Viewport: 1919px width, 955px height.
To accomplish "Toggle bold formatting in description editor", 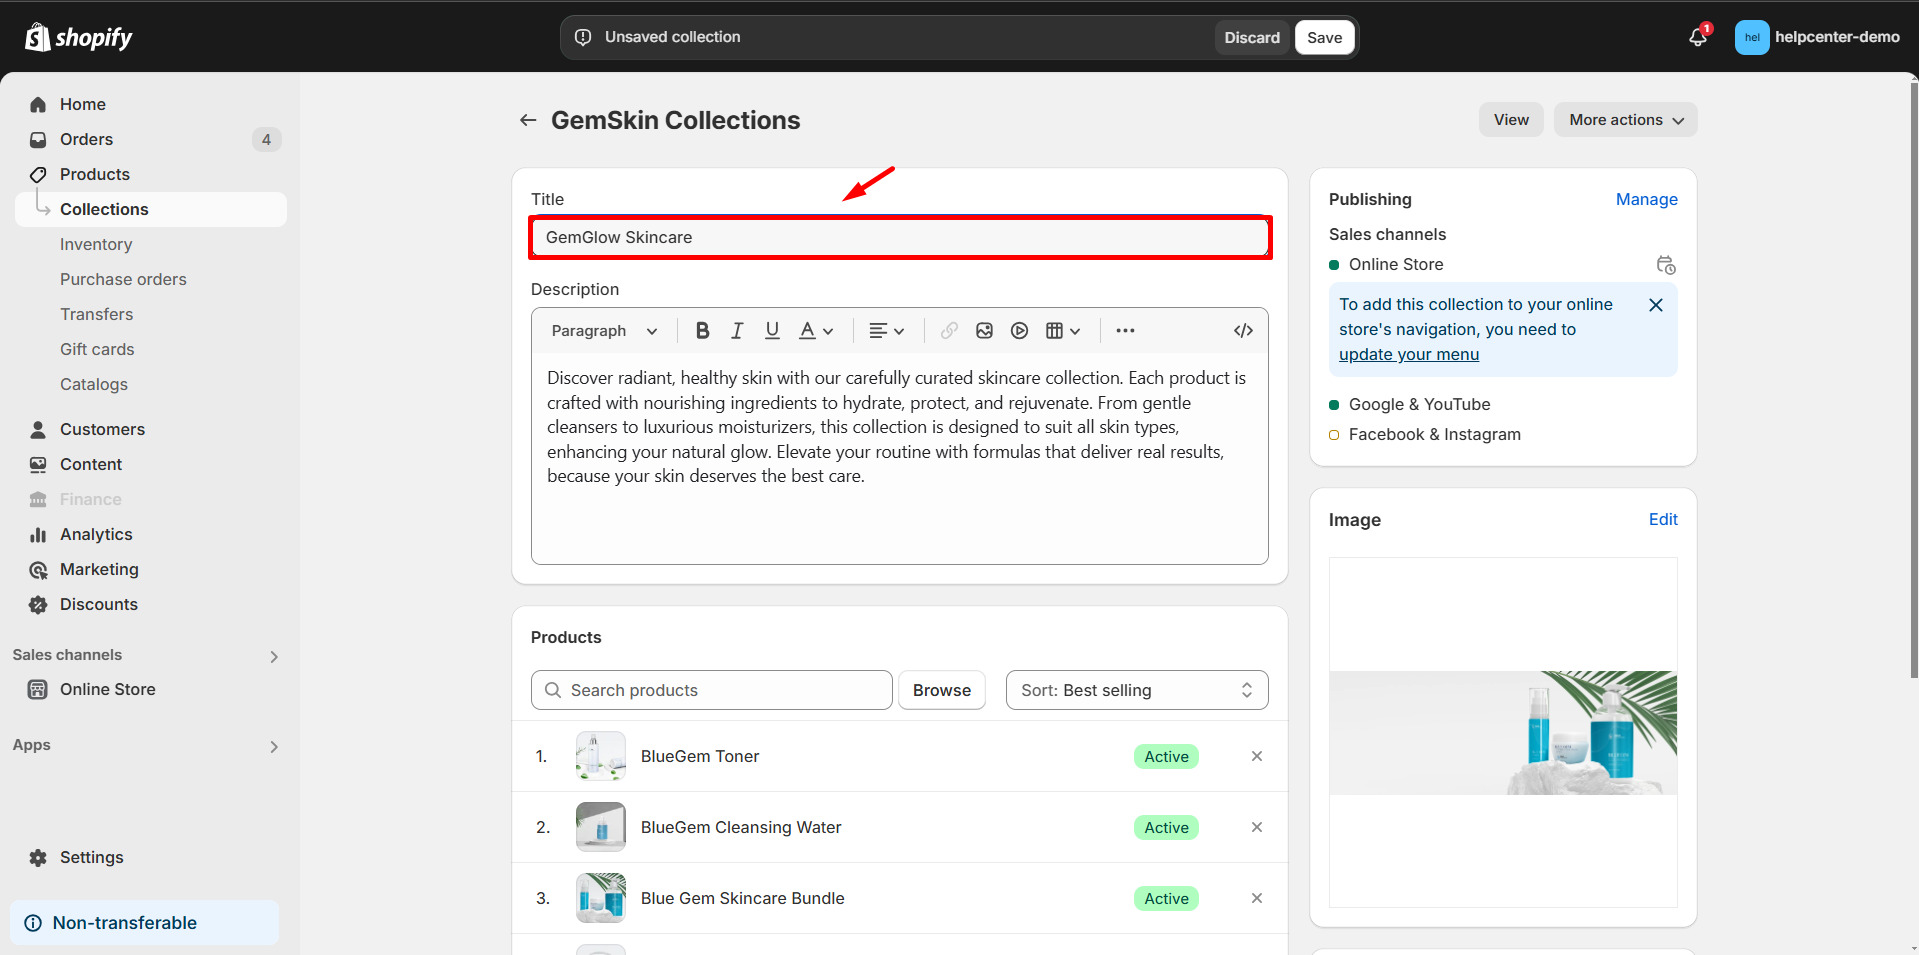I will coord(703,331).
